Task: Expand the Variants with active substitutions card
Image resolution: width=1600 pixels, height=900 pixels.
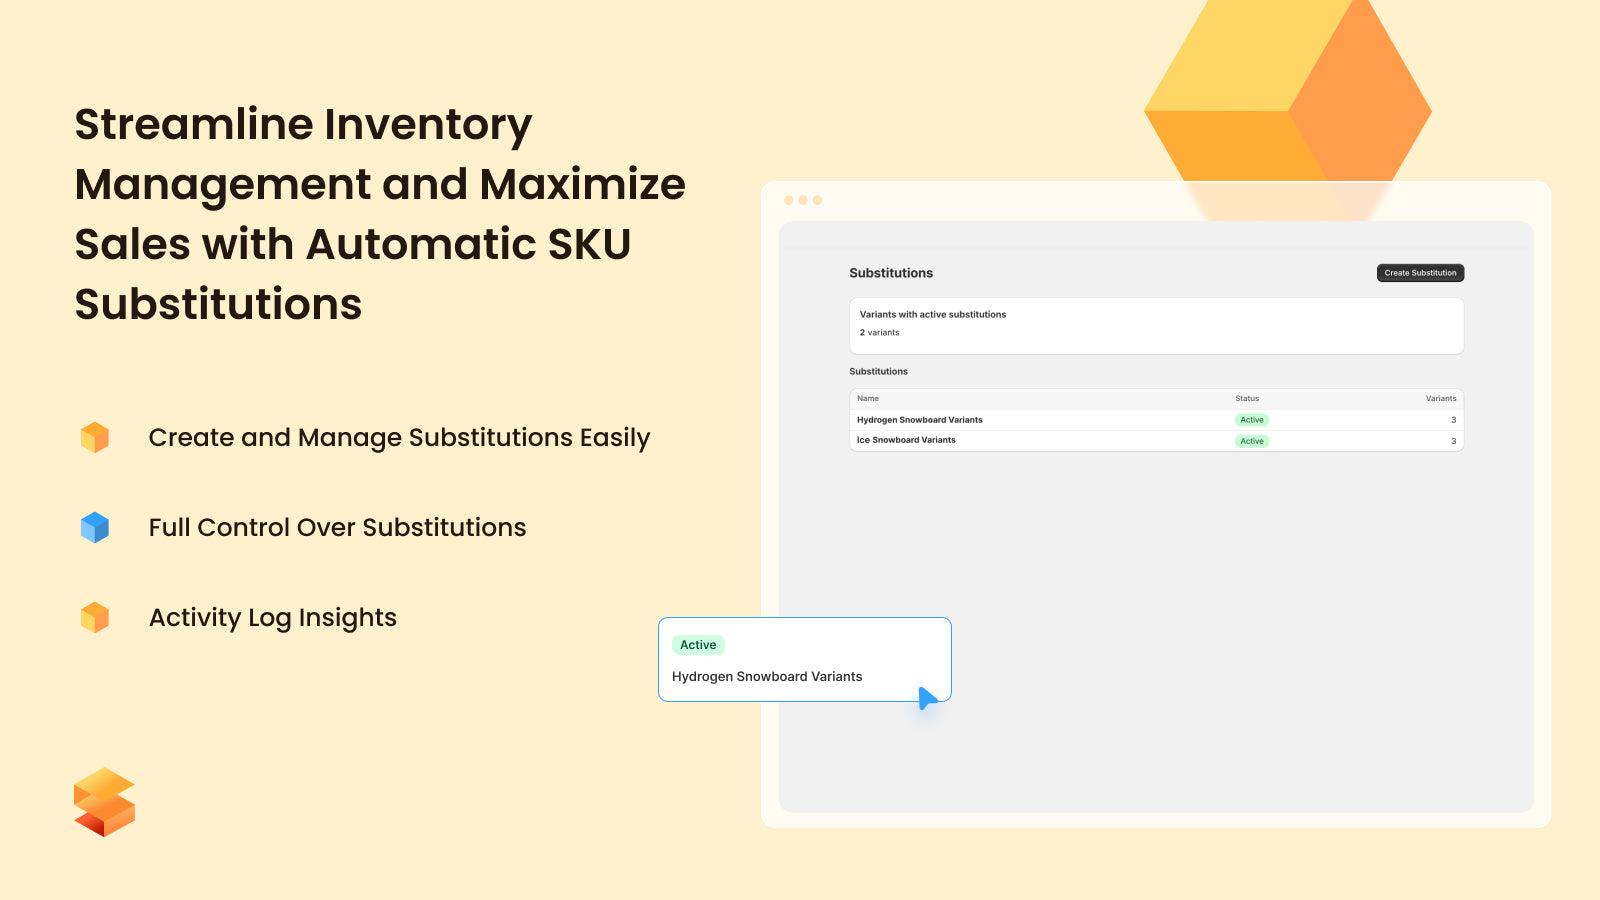Action: click(x=1155, y=325)
